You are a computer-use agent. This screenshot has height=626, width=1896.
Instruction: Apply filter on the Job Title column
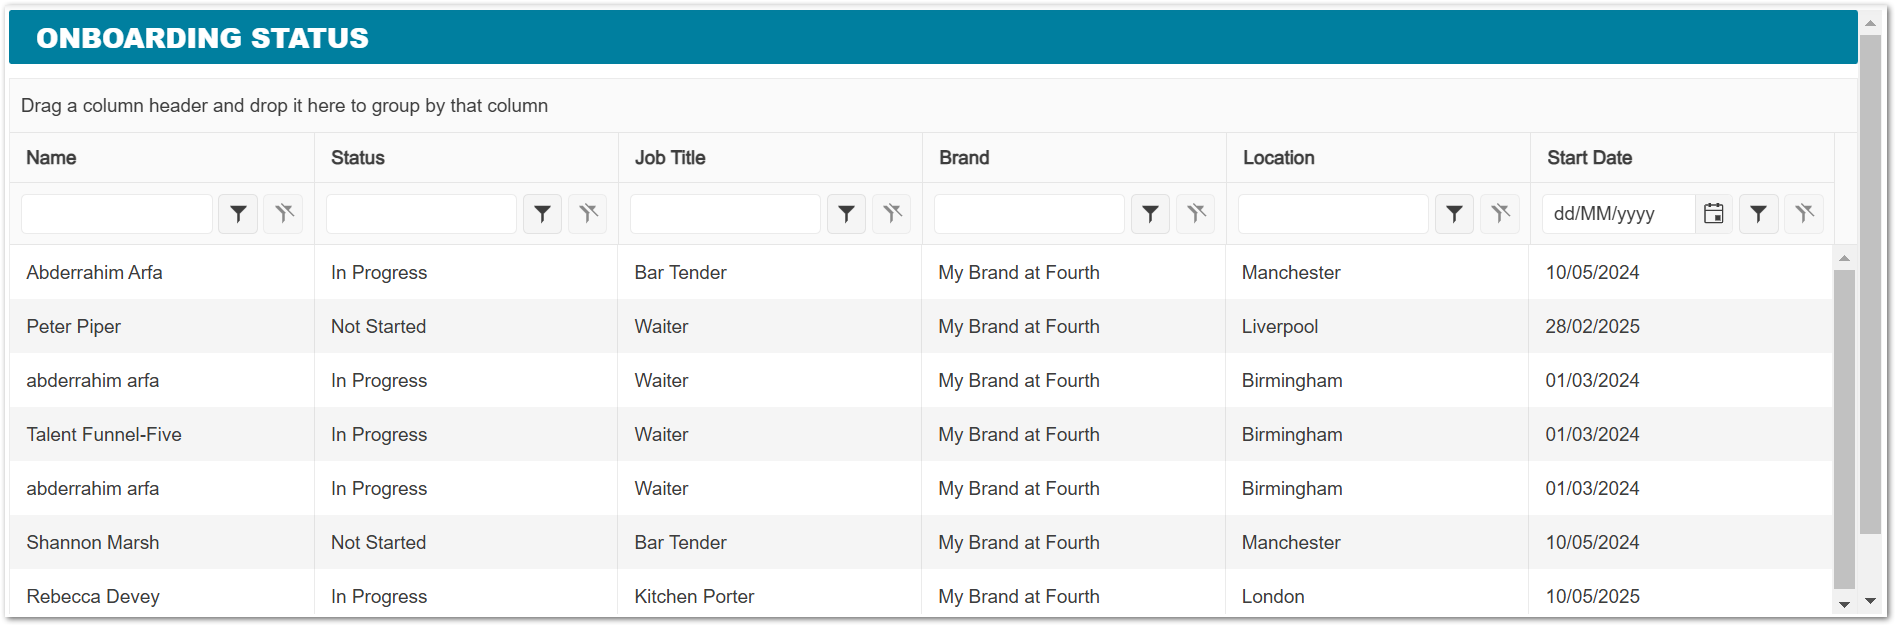[x=846, y=214]
